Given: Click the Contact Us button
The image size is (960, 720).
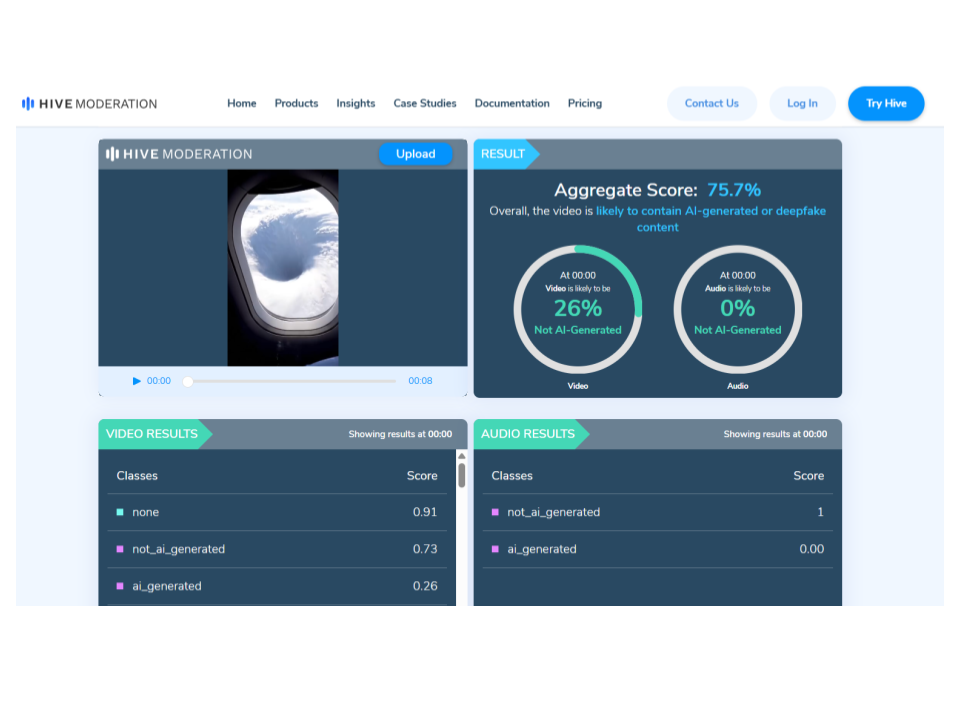Looking at the screenshot, I should pyautogui.click(x=711, y=103).
